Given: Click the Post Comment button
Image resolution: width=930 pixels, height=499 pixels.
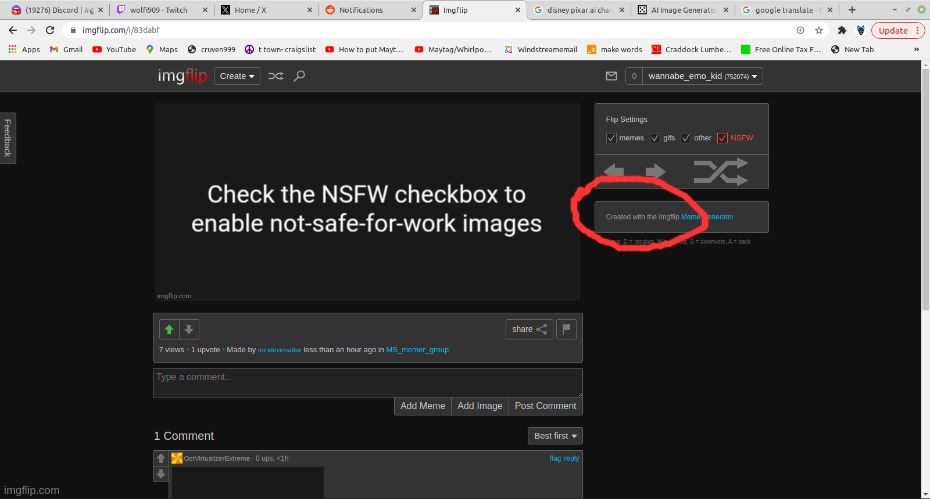Looking at the screenshot, I should pos(545,406).
